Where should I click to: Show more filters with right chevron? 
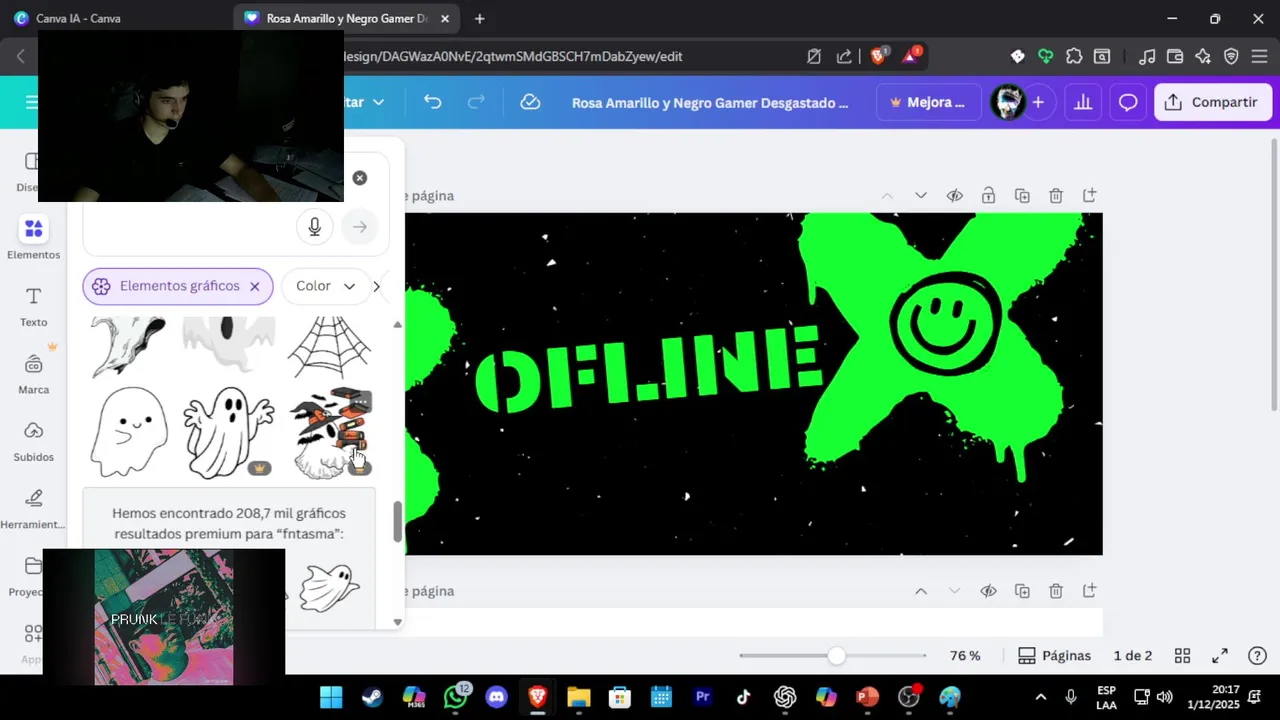(x=376, y=286)
